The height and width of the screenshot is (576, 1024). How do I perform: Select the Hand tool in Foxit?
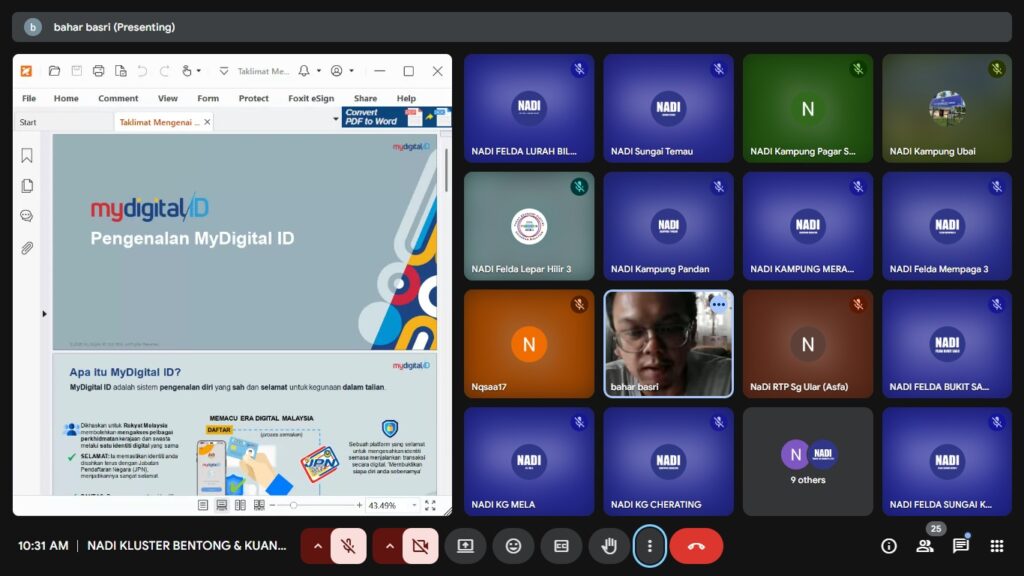point(187,71)
